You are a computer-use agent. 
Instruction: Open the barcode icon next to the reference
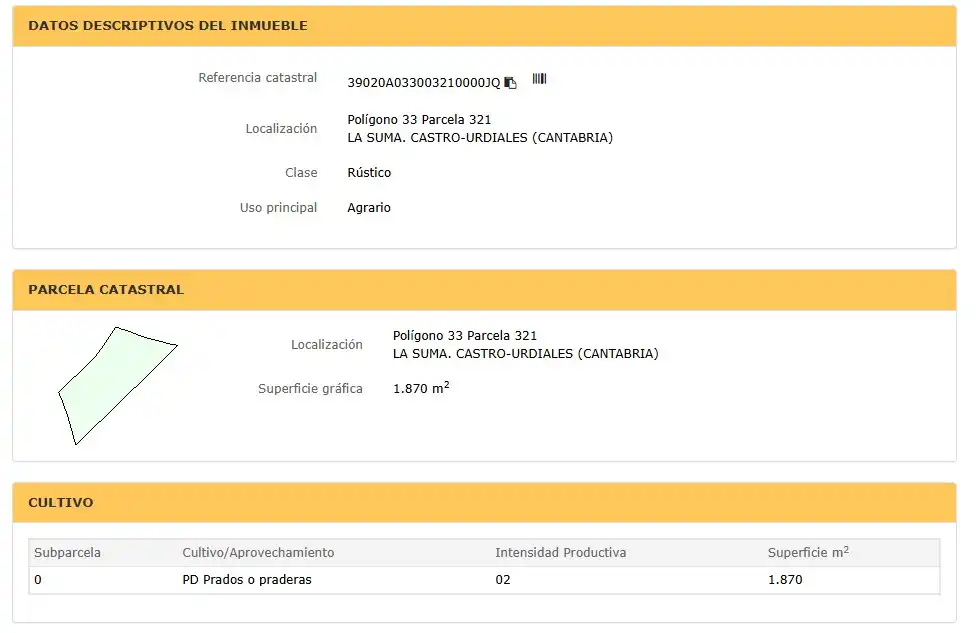point(539,78)
